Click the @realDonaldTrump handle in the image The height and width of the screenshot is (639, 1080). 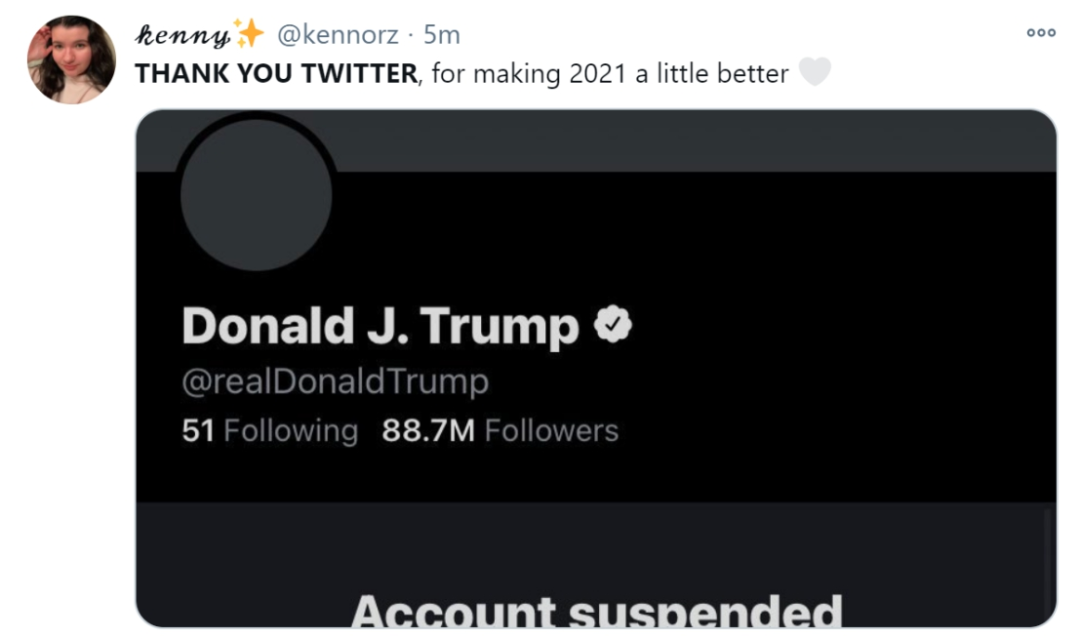click(x=335, y=381)
